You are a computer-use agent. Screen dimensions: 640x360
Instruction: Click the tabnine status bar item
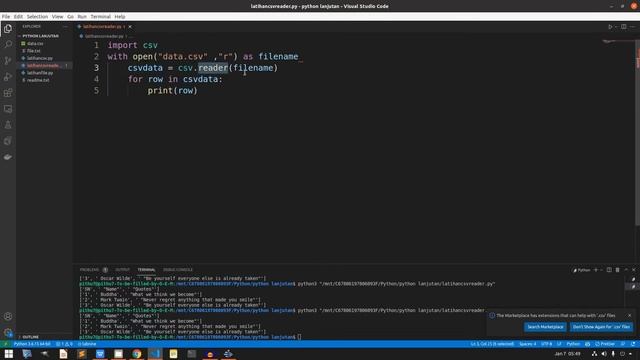pos(87,344)
